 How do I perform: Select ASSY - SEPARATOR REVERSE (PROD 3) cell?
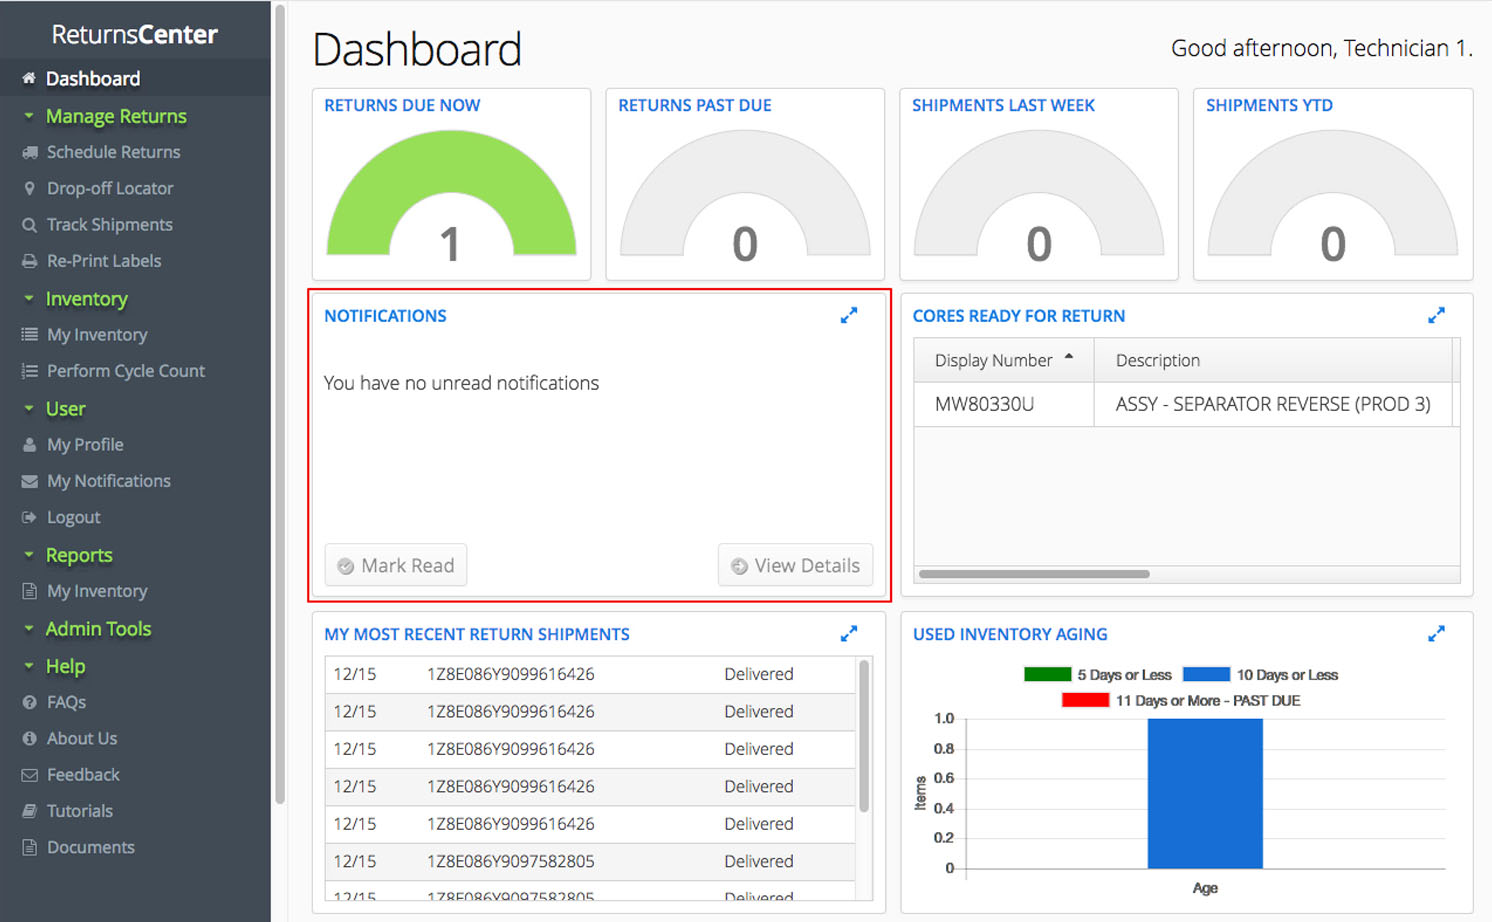coord(1273,404)
